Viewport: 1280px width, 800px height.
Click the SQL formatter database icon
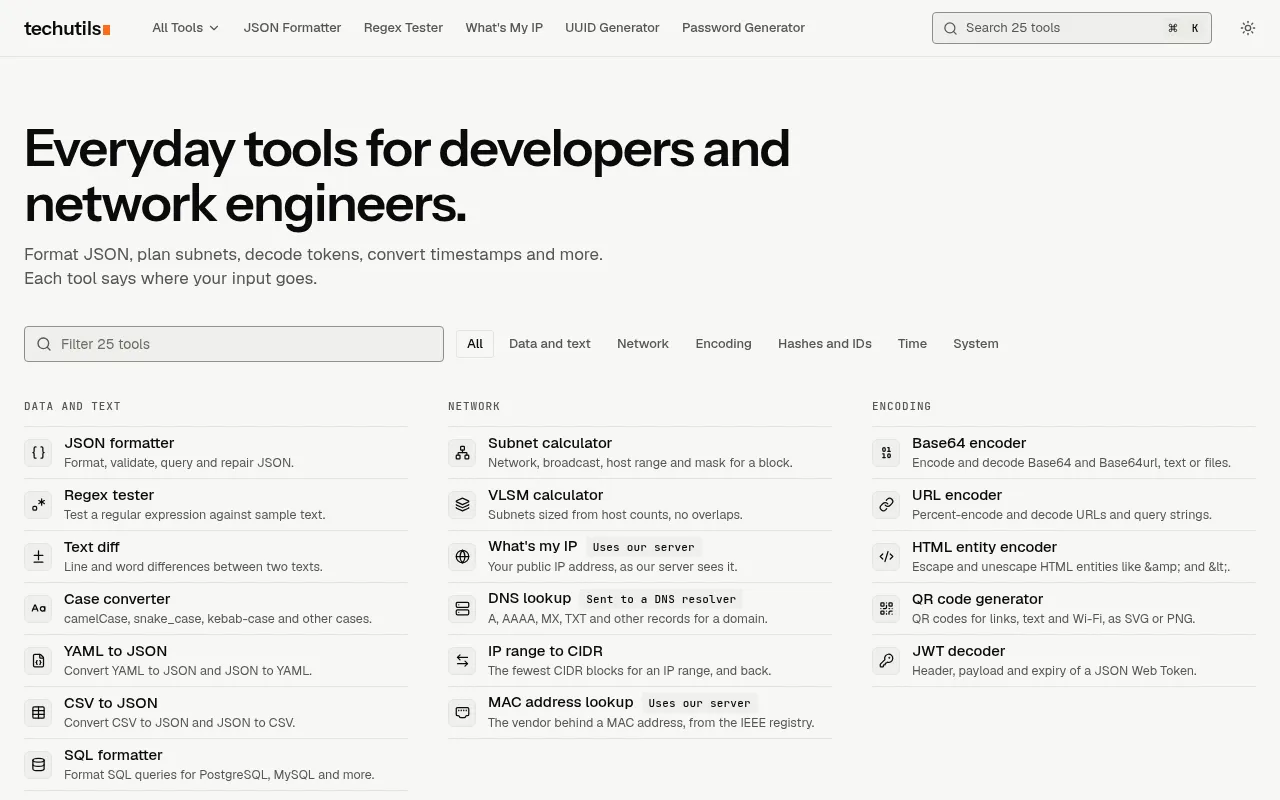[x=38, y=764]
